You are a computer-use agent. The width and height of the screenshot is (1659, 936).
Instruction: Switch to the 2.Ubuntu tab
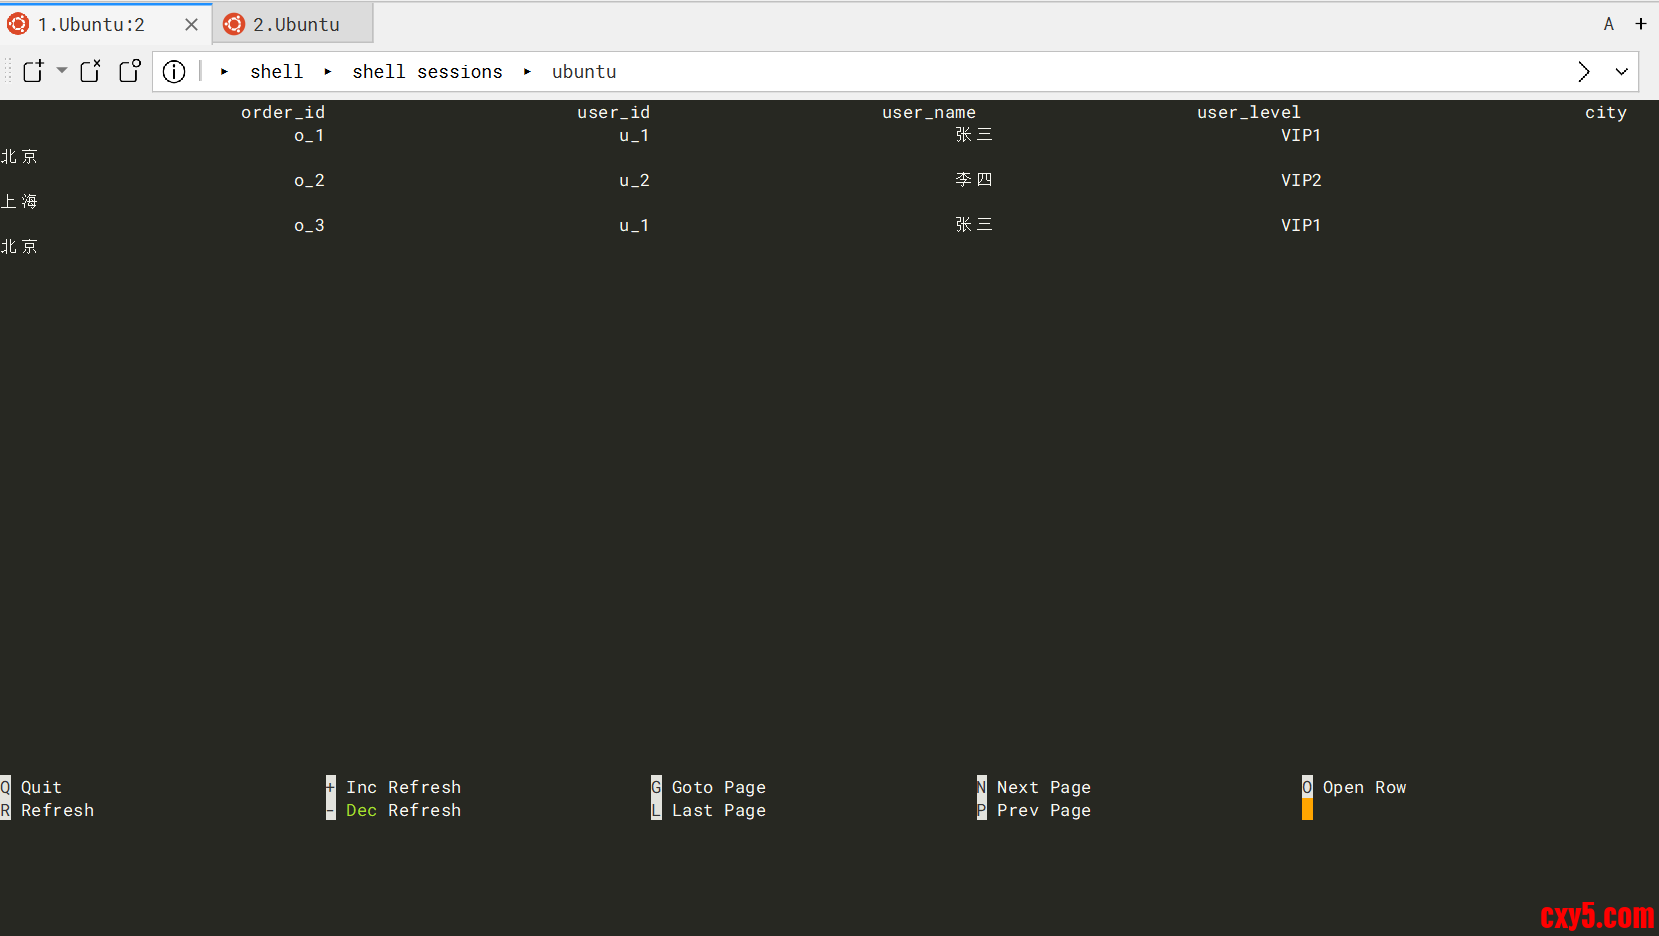[x=295, y=24]
